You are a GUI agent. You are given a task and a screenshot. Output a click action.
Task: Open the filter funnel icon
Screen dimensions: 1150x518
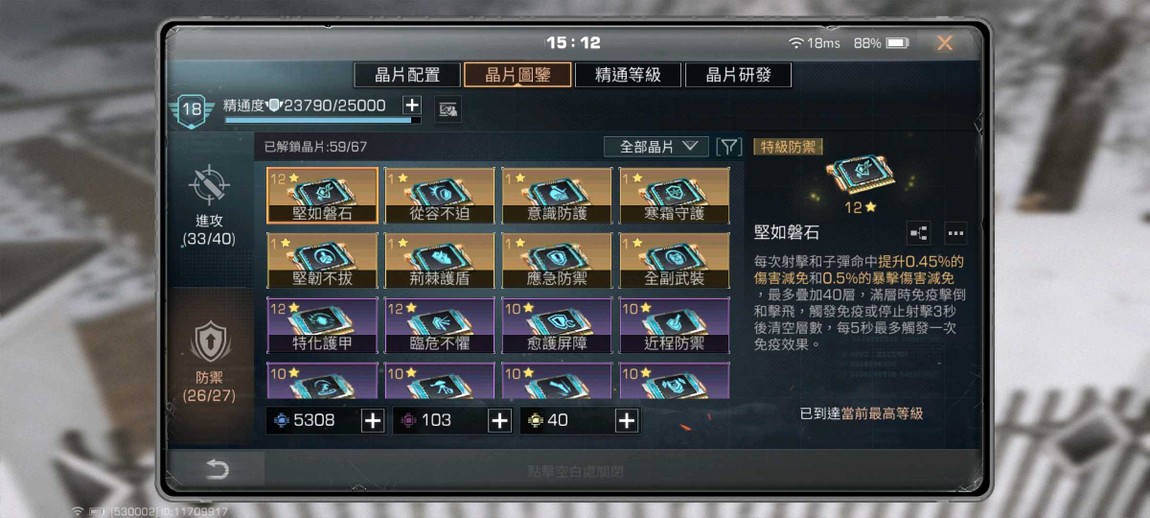click(x=728, y=147)
